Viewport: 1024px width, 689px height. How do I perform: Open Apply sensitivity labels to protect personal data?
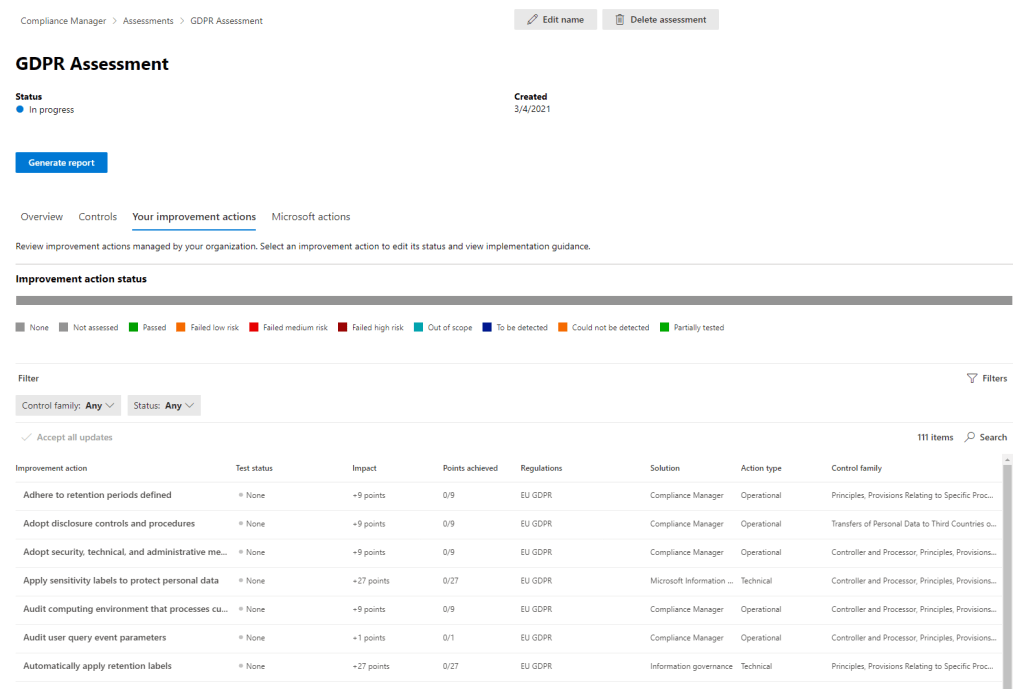pyautogui.click(x=120, y=581)
